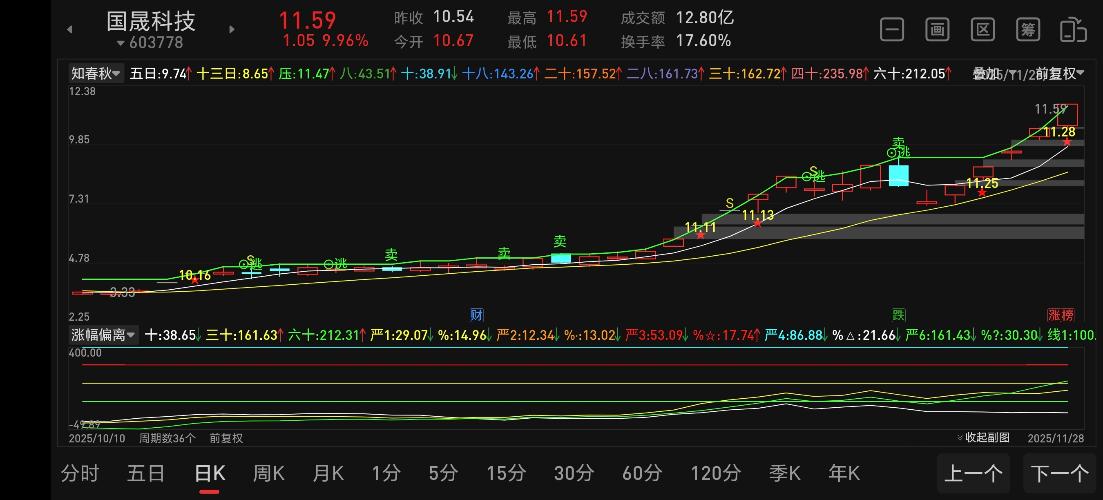The width and height of the screenshot is (1103, 500).
Task: Click 最低 value 10.61
Action: [567, 41]
